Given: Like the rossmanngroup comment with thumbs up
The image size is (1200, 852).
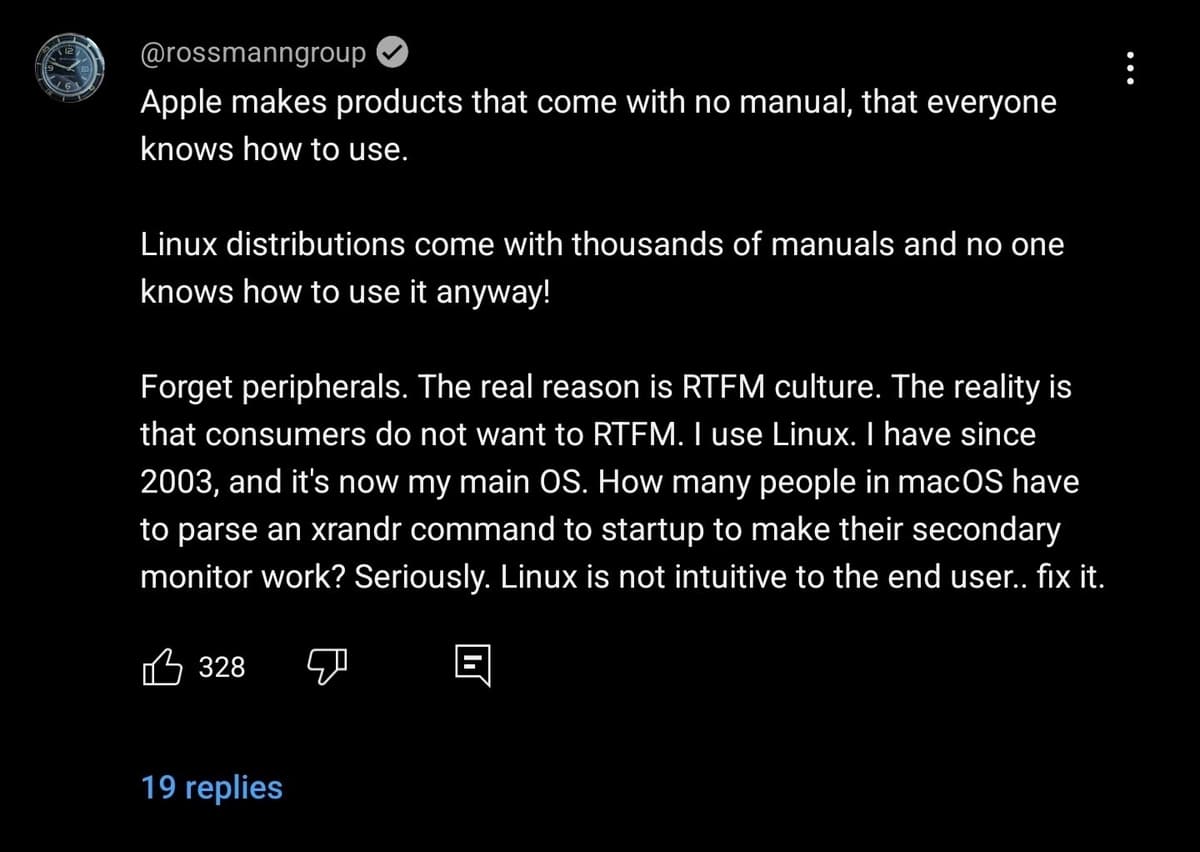Looking at the screenshot, I should (164, 667).
